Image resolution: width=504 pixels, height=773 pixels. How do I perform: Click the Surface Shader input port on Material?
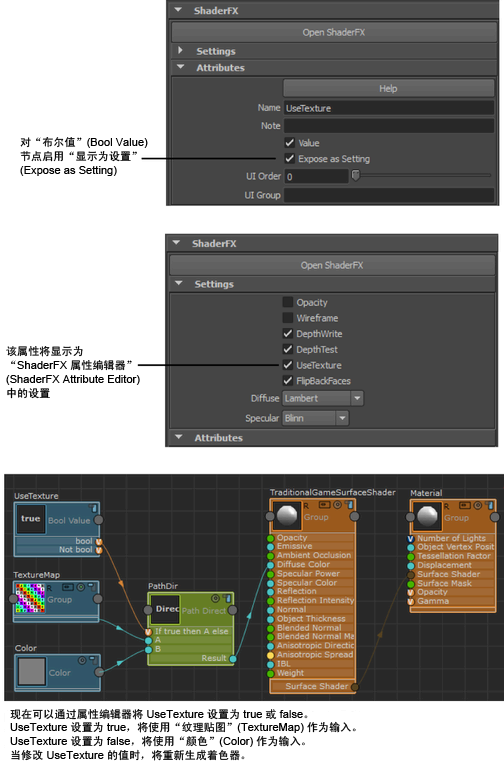pyautogui.click(x=410, y=574)
